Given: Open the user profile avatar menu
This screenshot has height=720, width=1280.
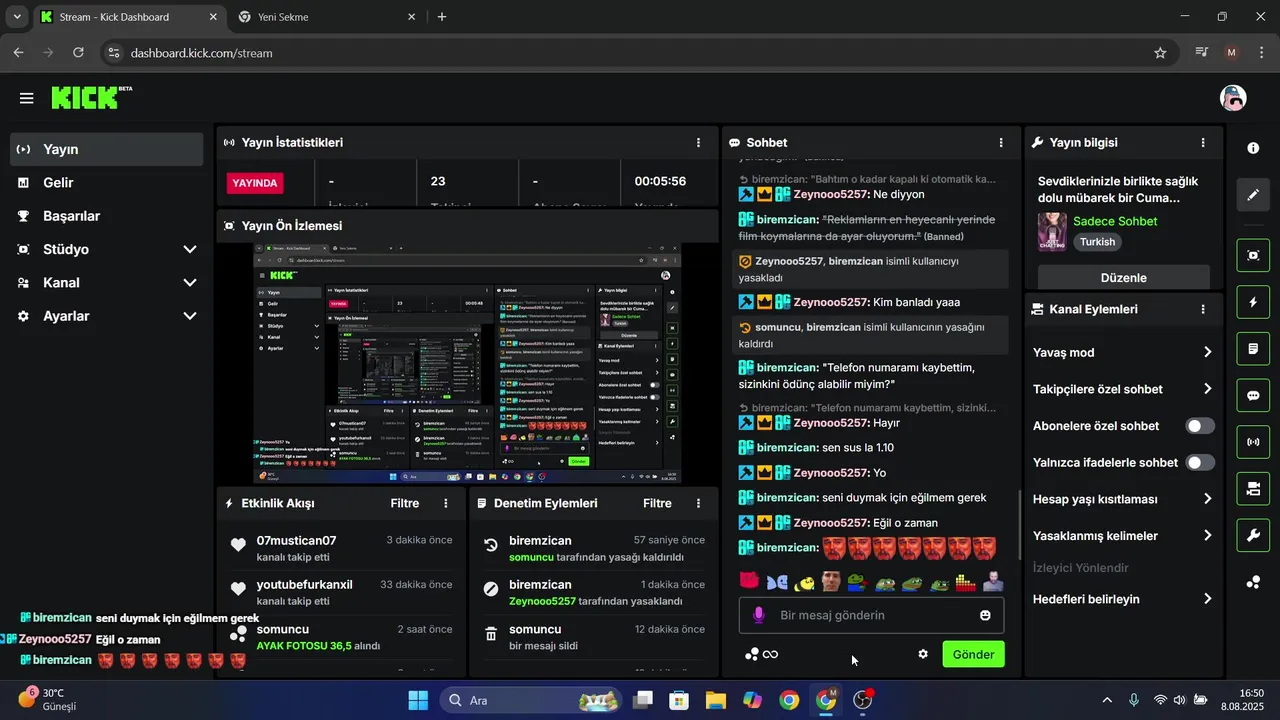Looking at the screenshot, I should pyautogui.click(x=1233, y=98).
